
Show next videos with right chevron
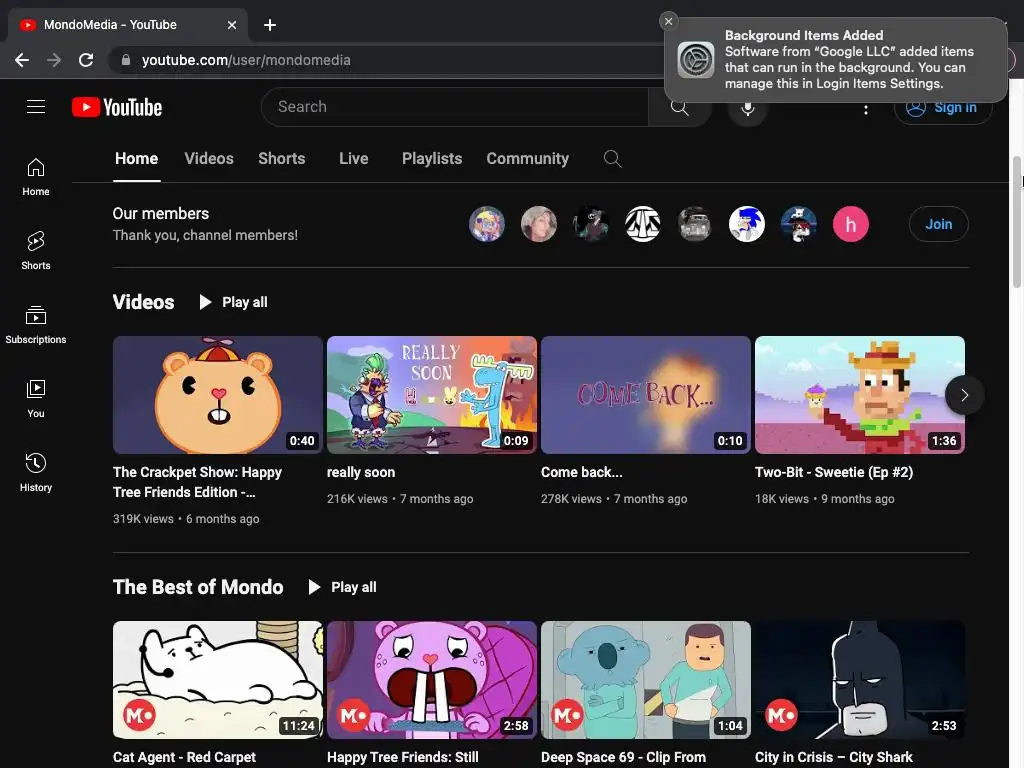(x=964, y=394)
